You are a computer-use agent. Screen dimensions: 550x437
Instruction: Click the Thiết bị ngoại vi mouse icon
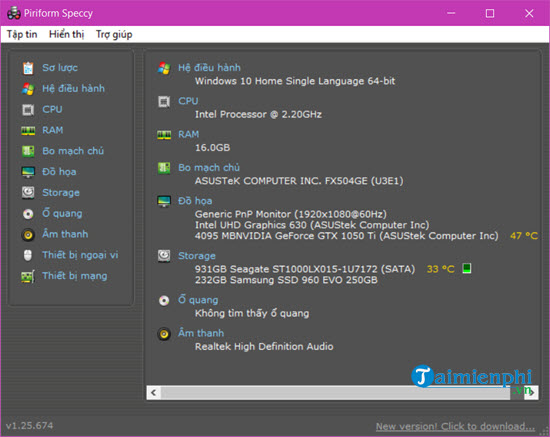(28, 255)
